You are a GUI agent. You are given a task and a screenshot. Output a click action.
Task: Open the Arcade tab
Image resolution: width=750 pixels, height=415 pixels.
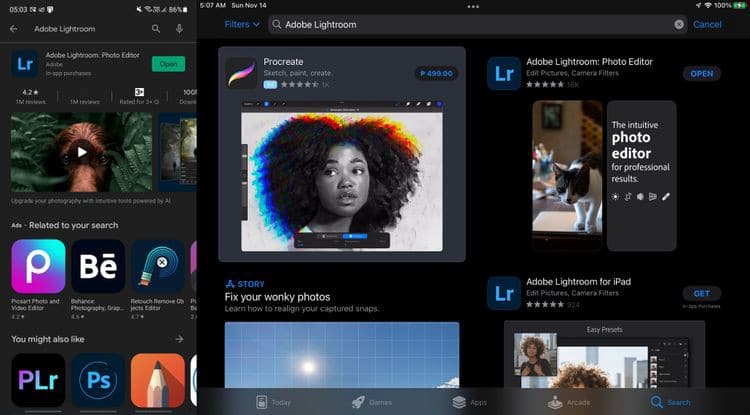(x=568, y=402)
